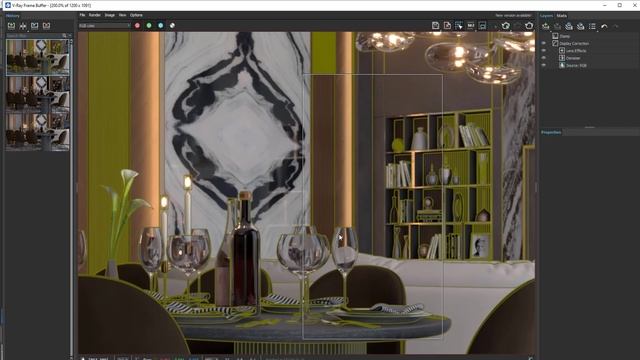Hide the Display Correction layer eye

[x=544, y=44]
